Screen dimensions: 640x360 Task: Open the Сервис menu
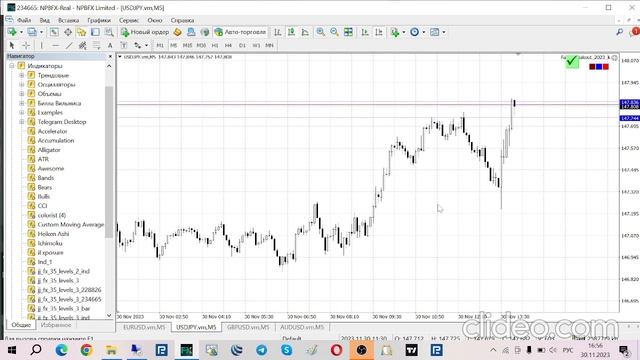[x=129, y=20]
